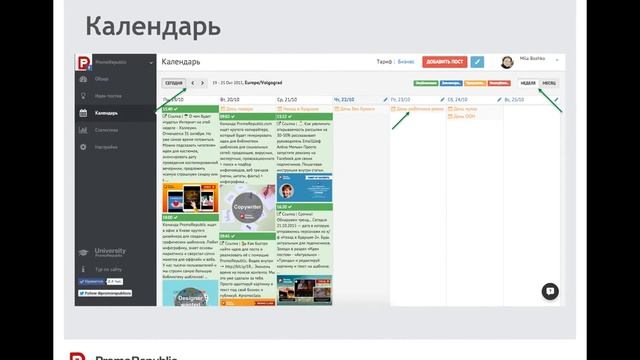640x360 pixels.
Task: Click pencil icon on Чт 22/10 column
Action: [385, 100]
